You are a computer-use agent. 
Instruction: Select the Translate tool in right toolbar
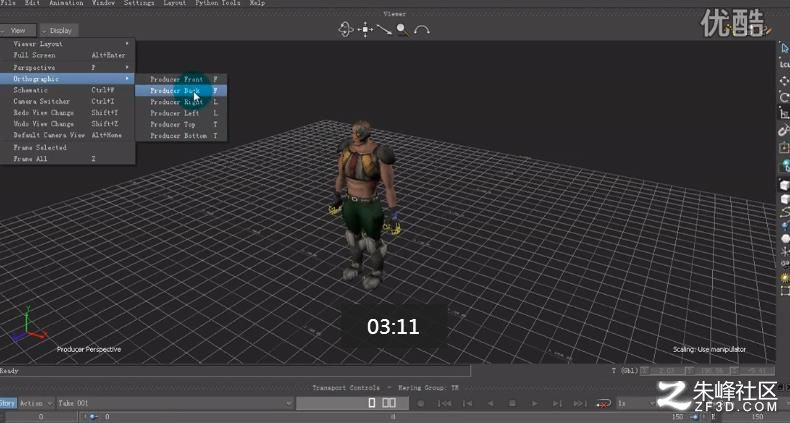coord(784,81)
